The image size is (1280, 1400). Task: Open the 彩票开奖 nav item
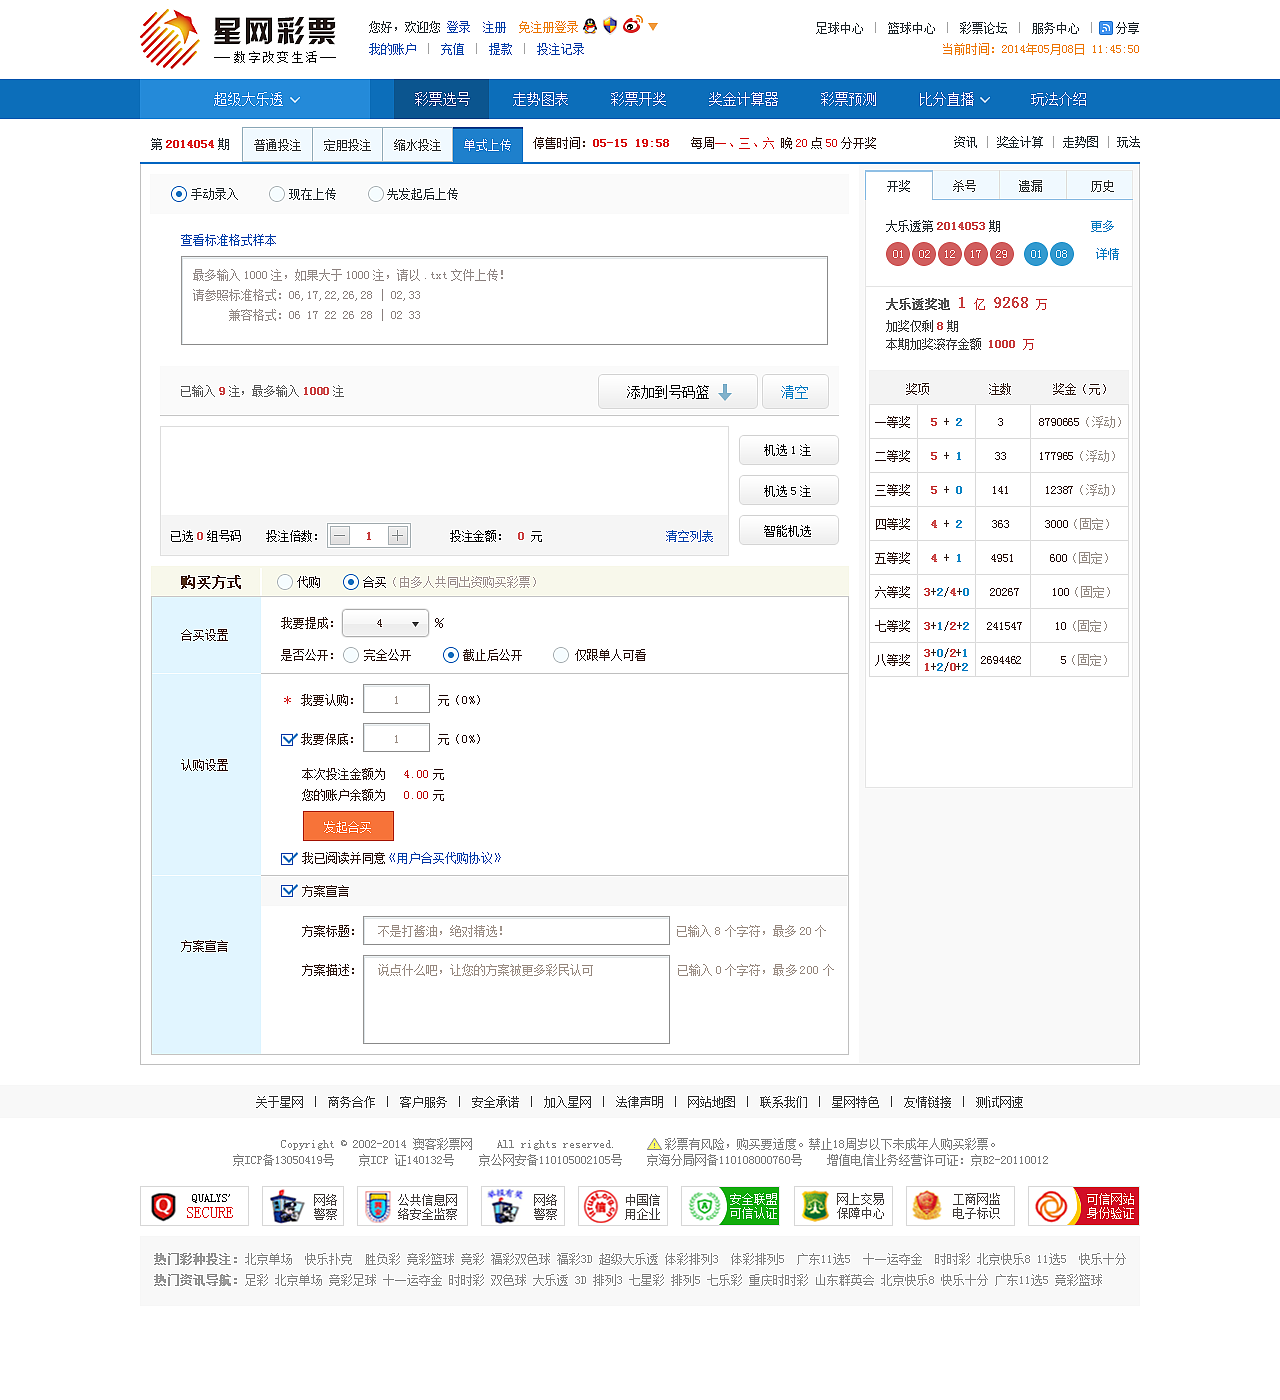[x=638, y=99]
